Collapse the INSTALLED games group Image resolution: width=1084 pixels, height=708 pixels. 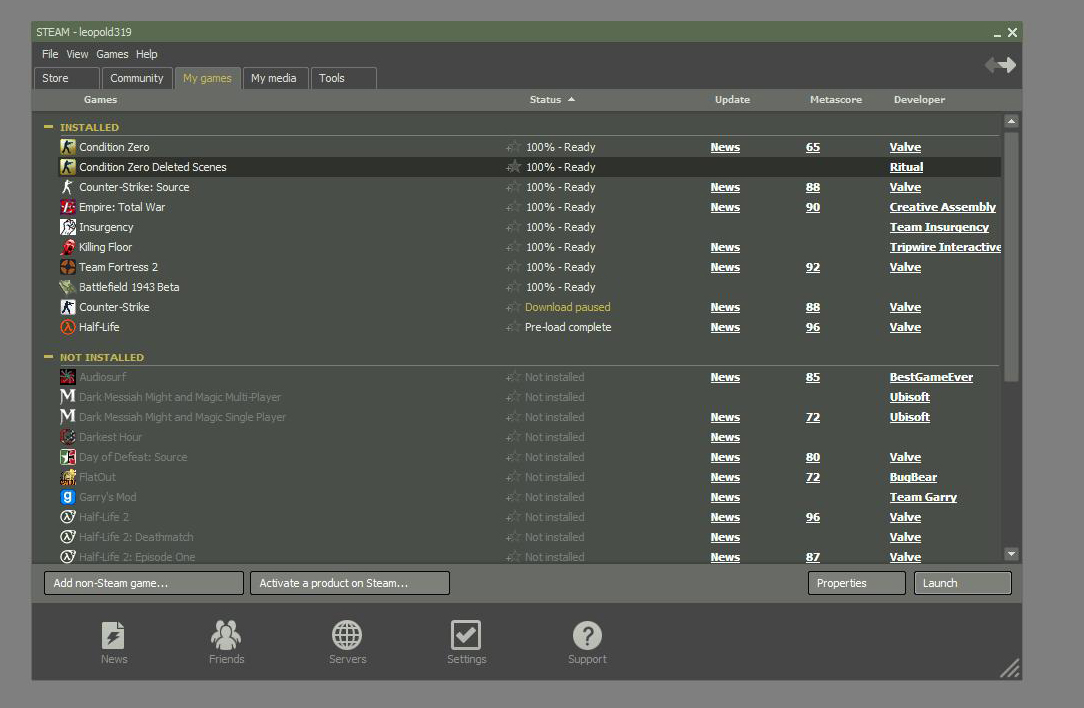click(48, 127)
